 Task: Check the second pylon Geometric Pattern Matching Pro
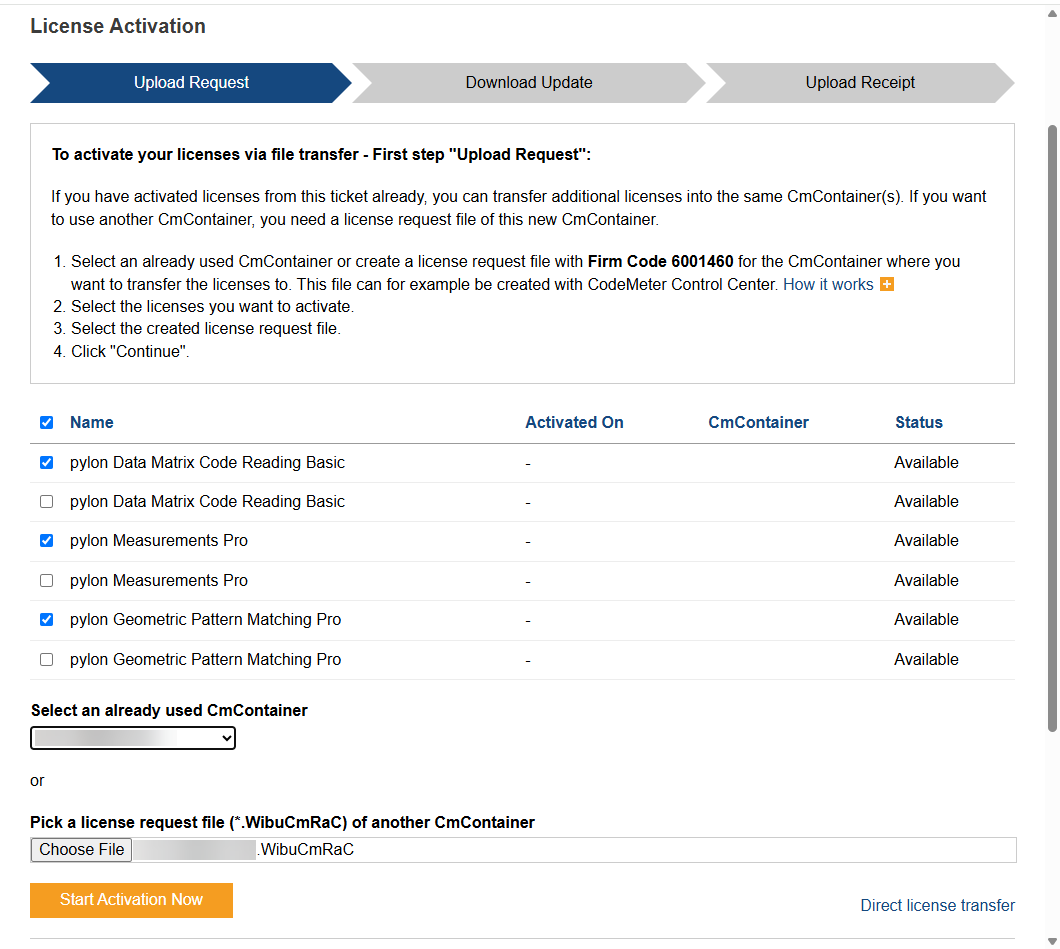46,659
